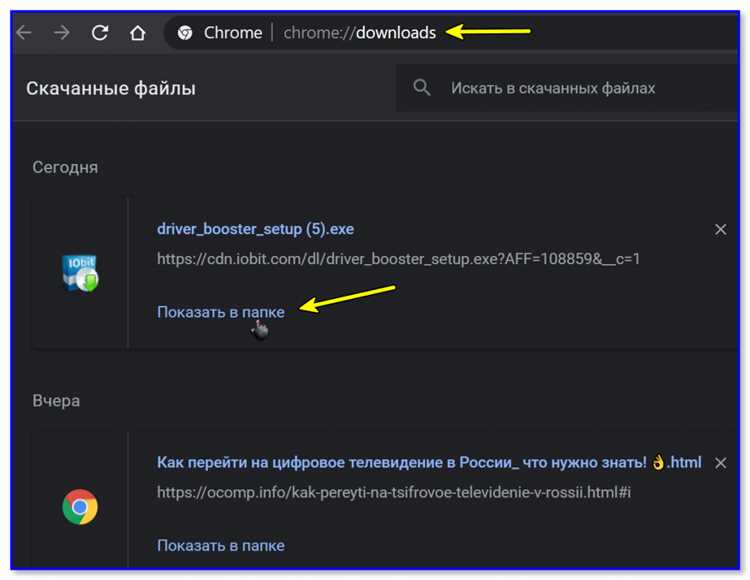The image size is (750, 580).
Task: Click the ocomp.info source URL
Action: pos(394,492)
